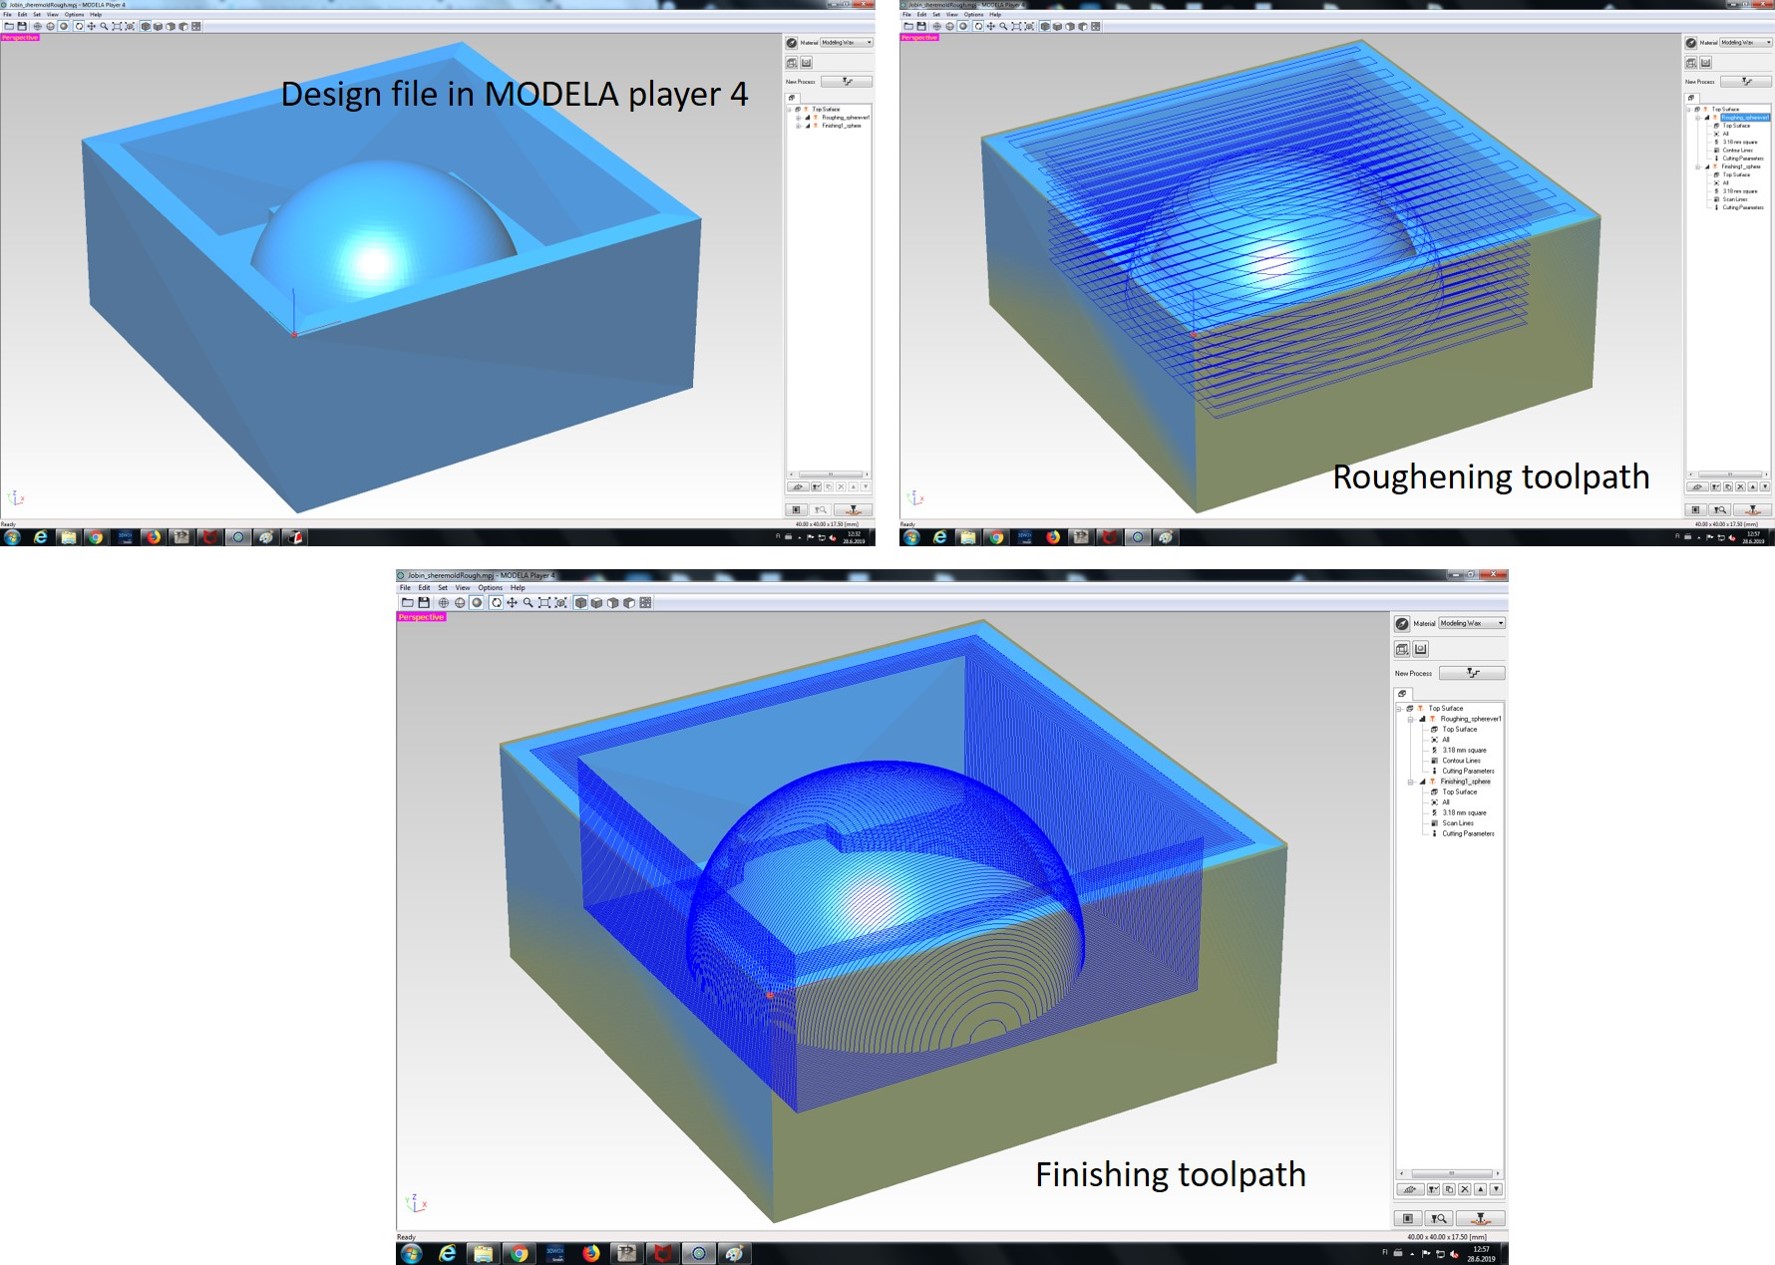Select Pan/move view tool in Finishing toolpath window

512,603
